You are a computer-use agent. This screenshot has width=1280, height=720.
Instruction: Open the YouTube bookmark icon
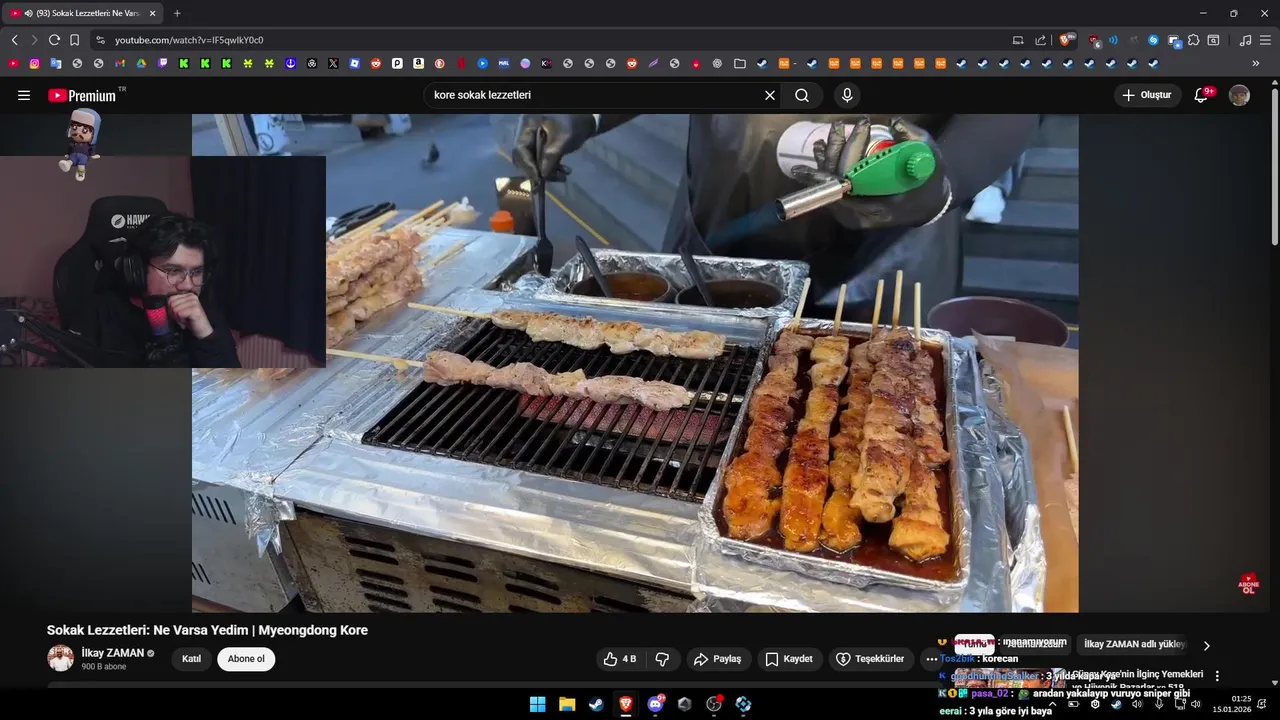click(13, 63)
